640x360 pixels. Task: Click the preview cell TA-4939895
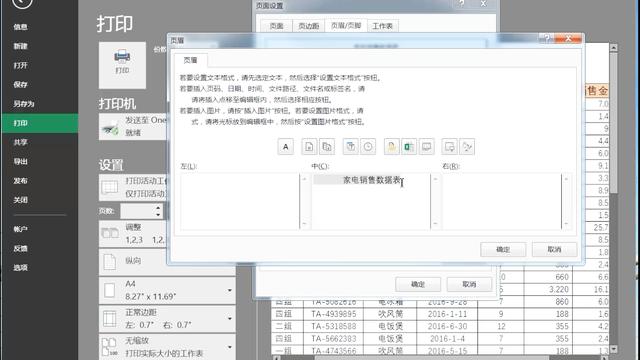point(334,314)
